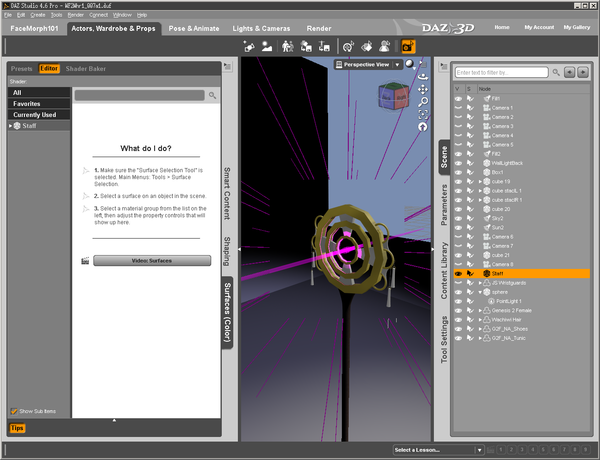Click the PointLight 1 node icon
The height and width of the screenshot is (460, 600).
[491, 301]
